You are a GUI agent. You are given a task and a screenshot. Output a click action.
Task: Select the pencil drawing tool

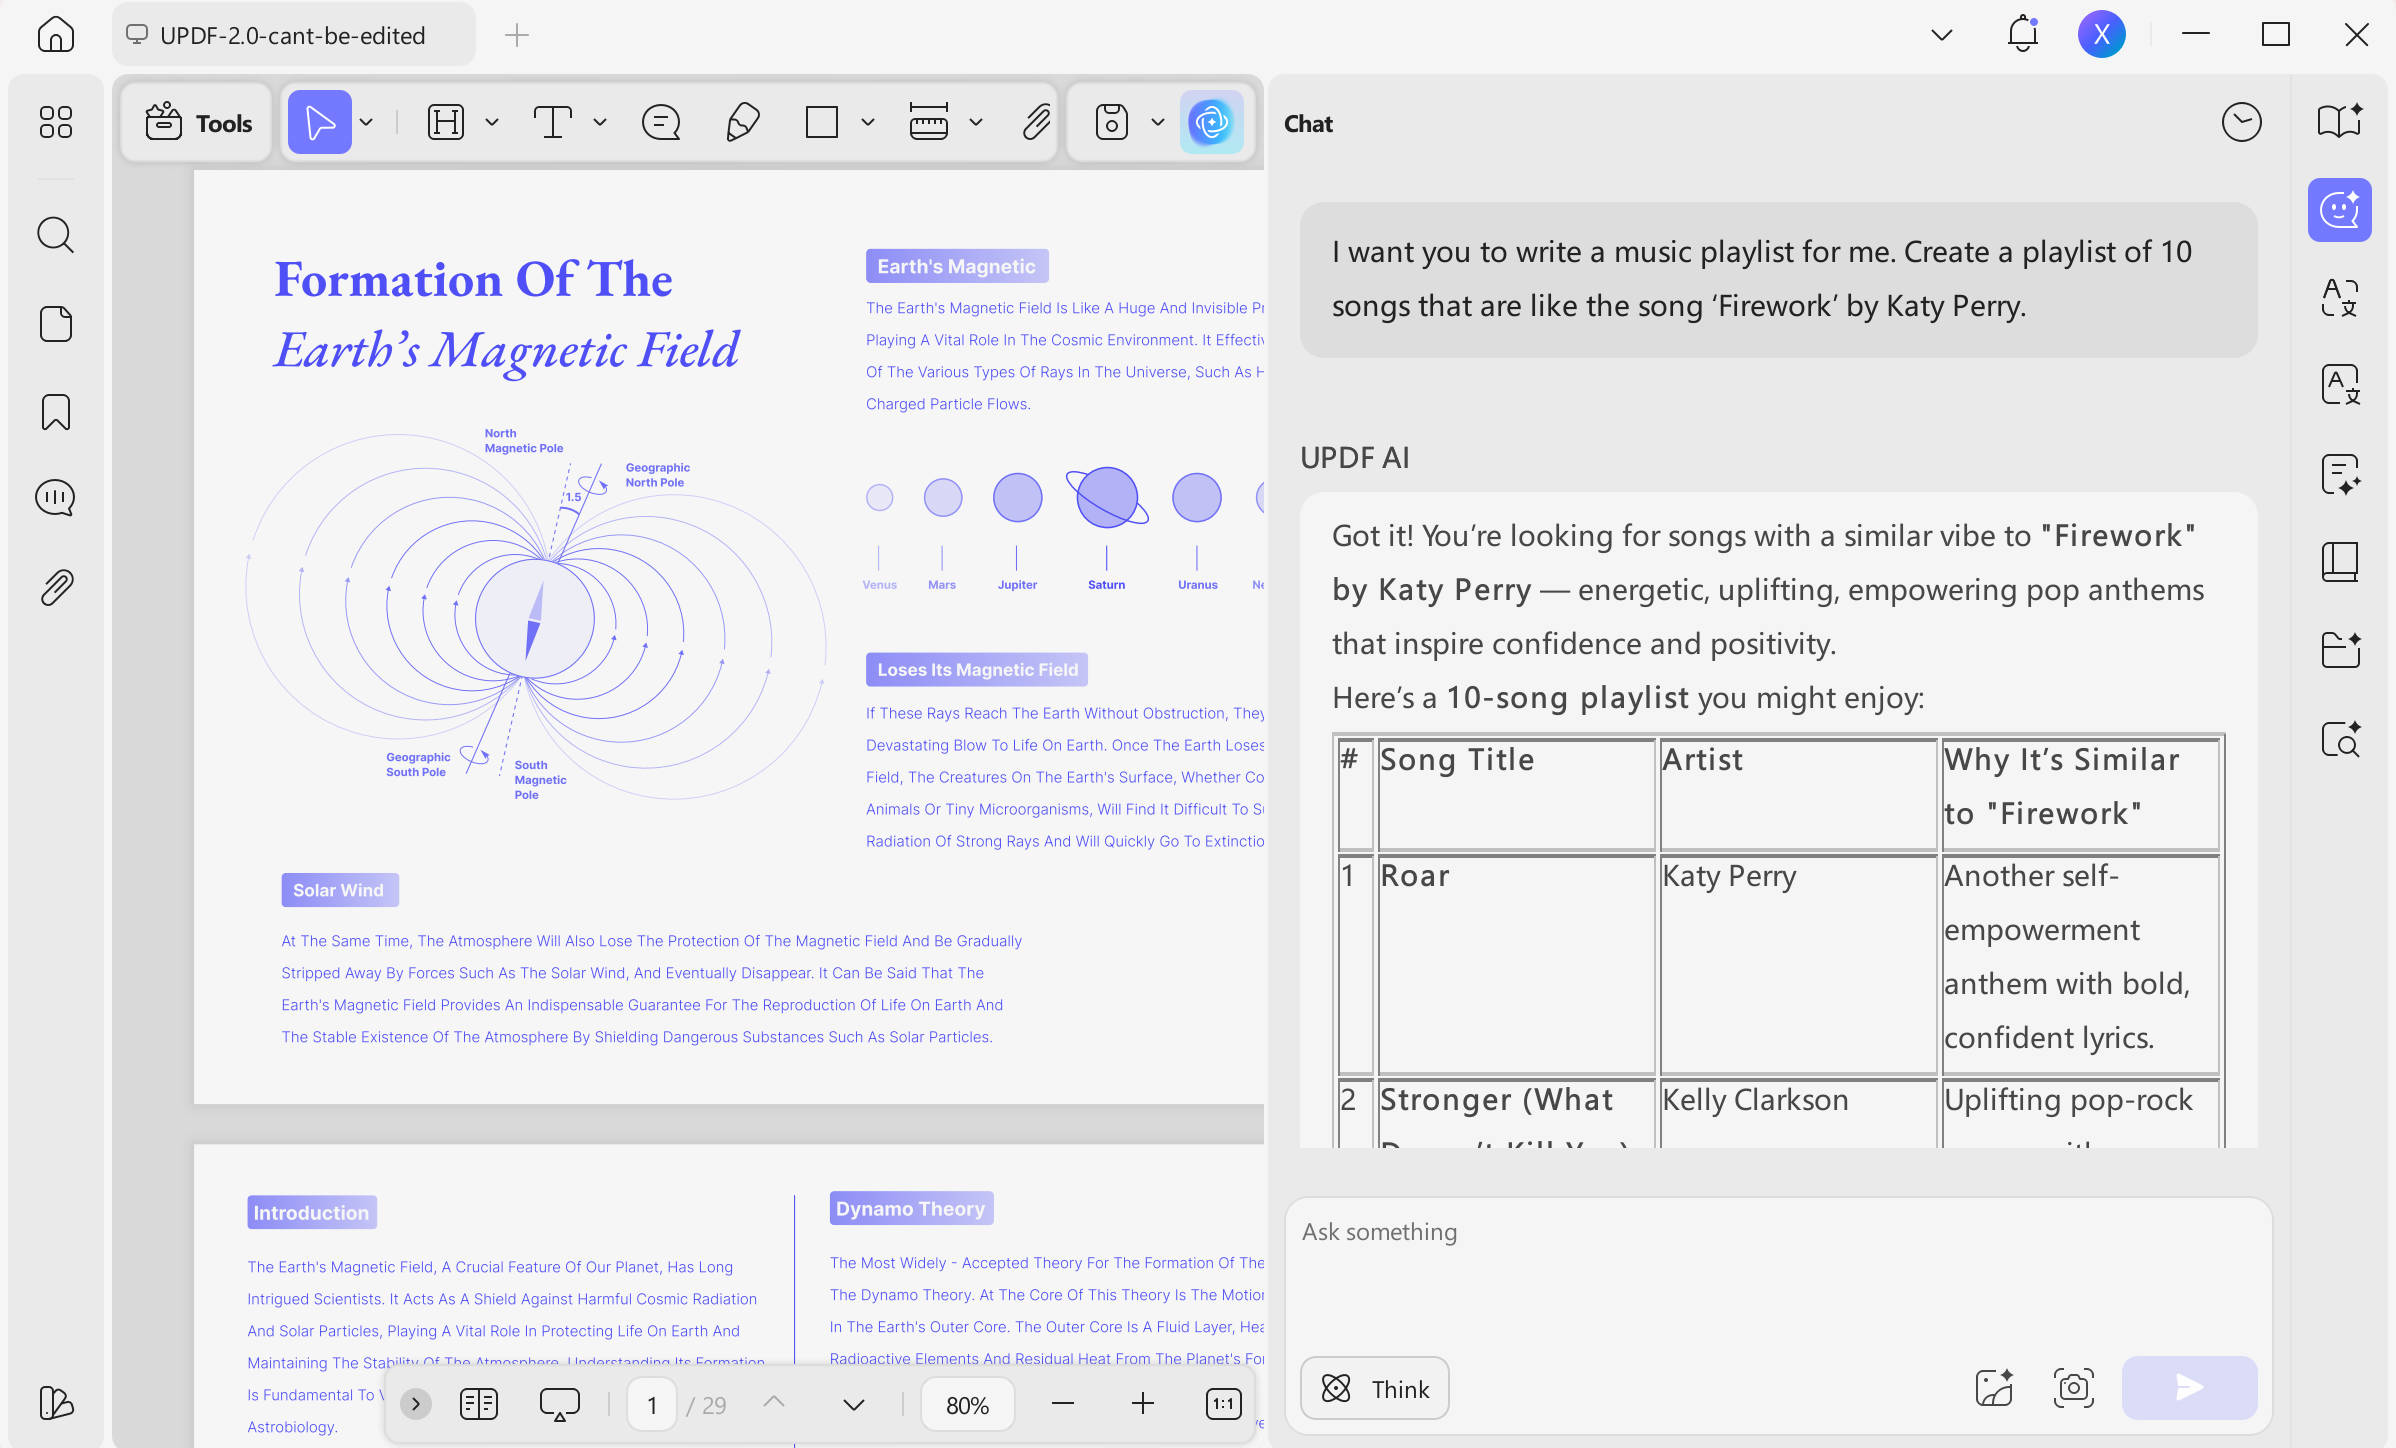coord(742,123)
